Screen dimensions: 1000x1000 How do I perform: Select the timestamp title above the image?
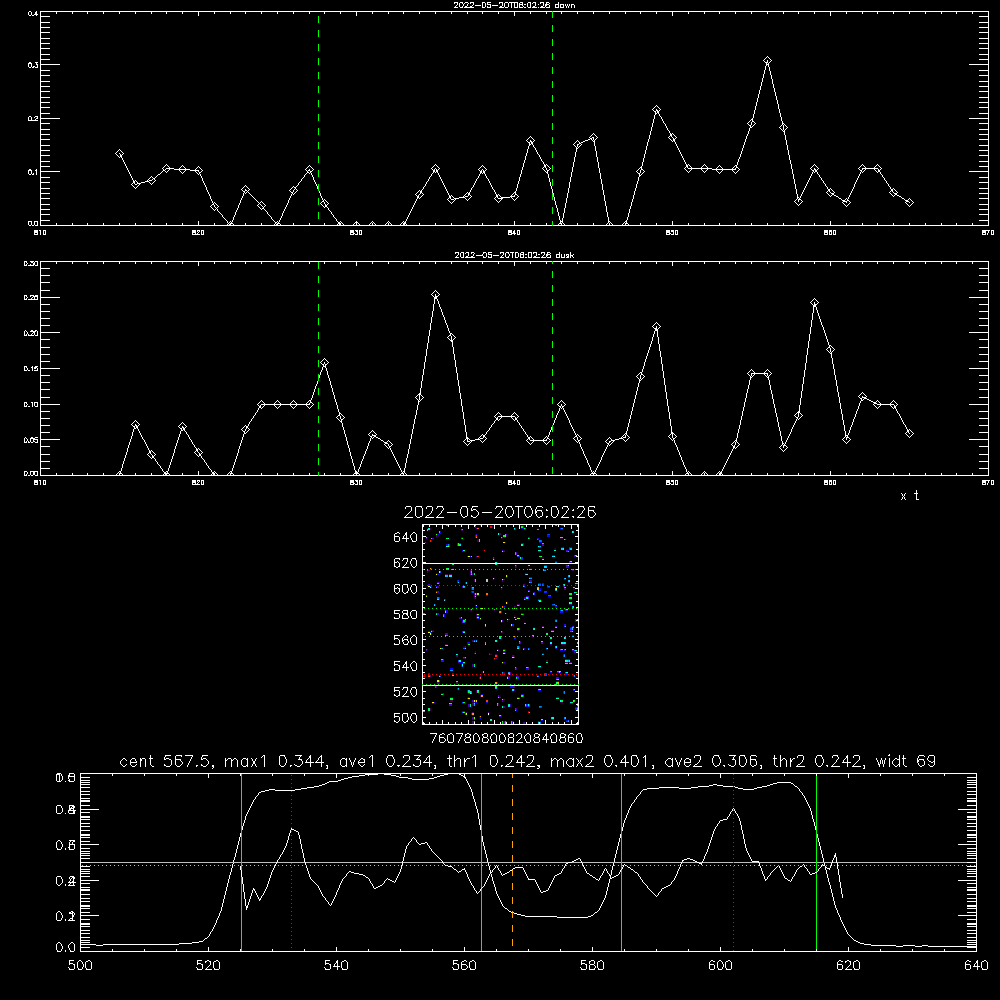[500, 512]
